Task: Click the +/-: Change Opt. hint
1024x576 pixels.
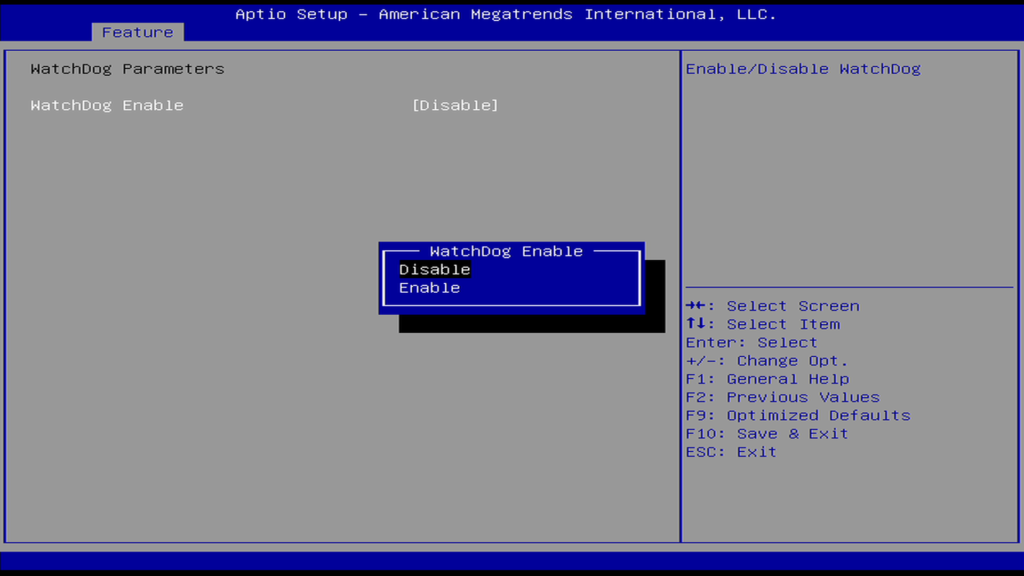Action: [767, 360]
